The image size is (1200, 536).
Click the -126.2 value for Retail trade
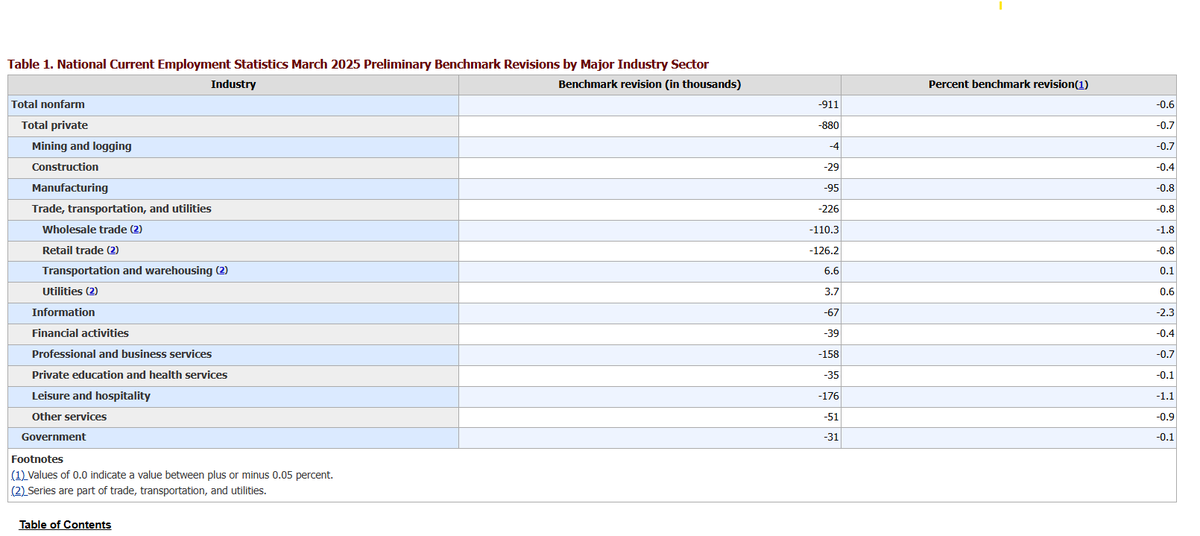(824, 251)
